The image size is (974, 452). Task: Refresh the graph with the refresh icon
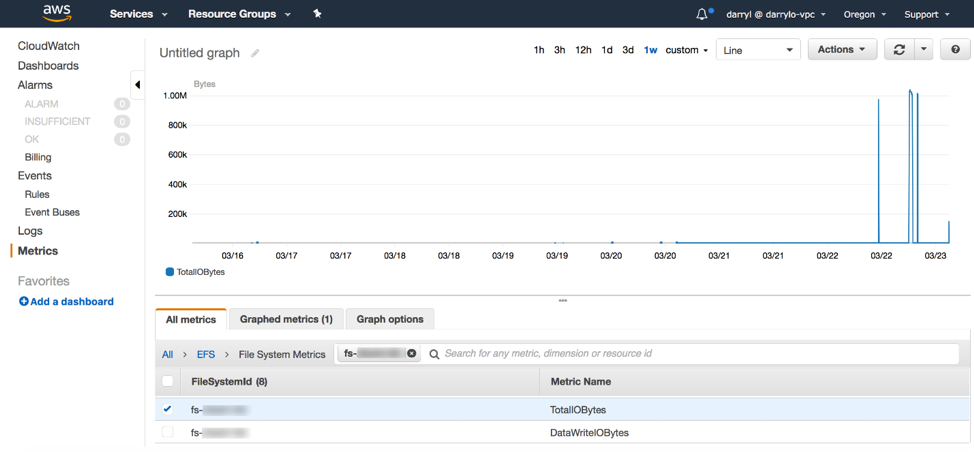point(899,50)
